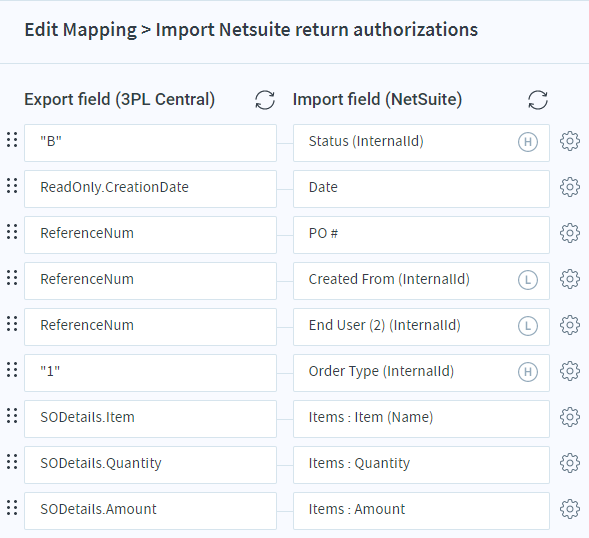Edit the SODetails.Item export field

coord(150,419)
